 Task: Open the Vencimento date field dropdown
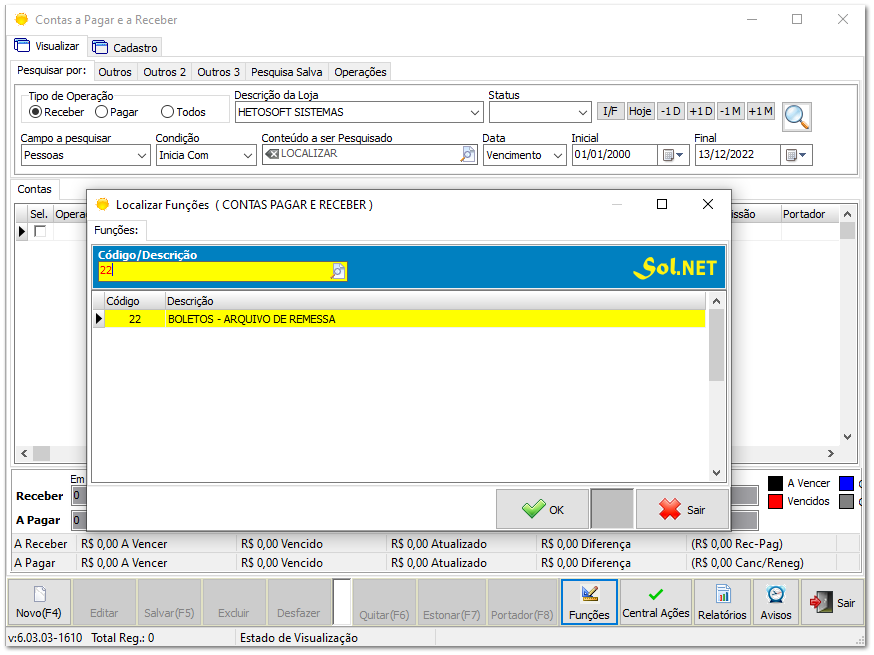coord(556,155)
